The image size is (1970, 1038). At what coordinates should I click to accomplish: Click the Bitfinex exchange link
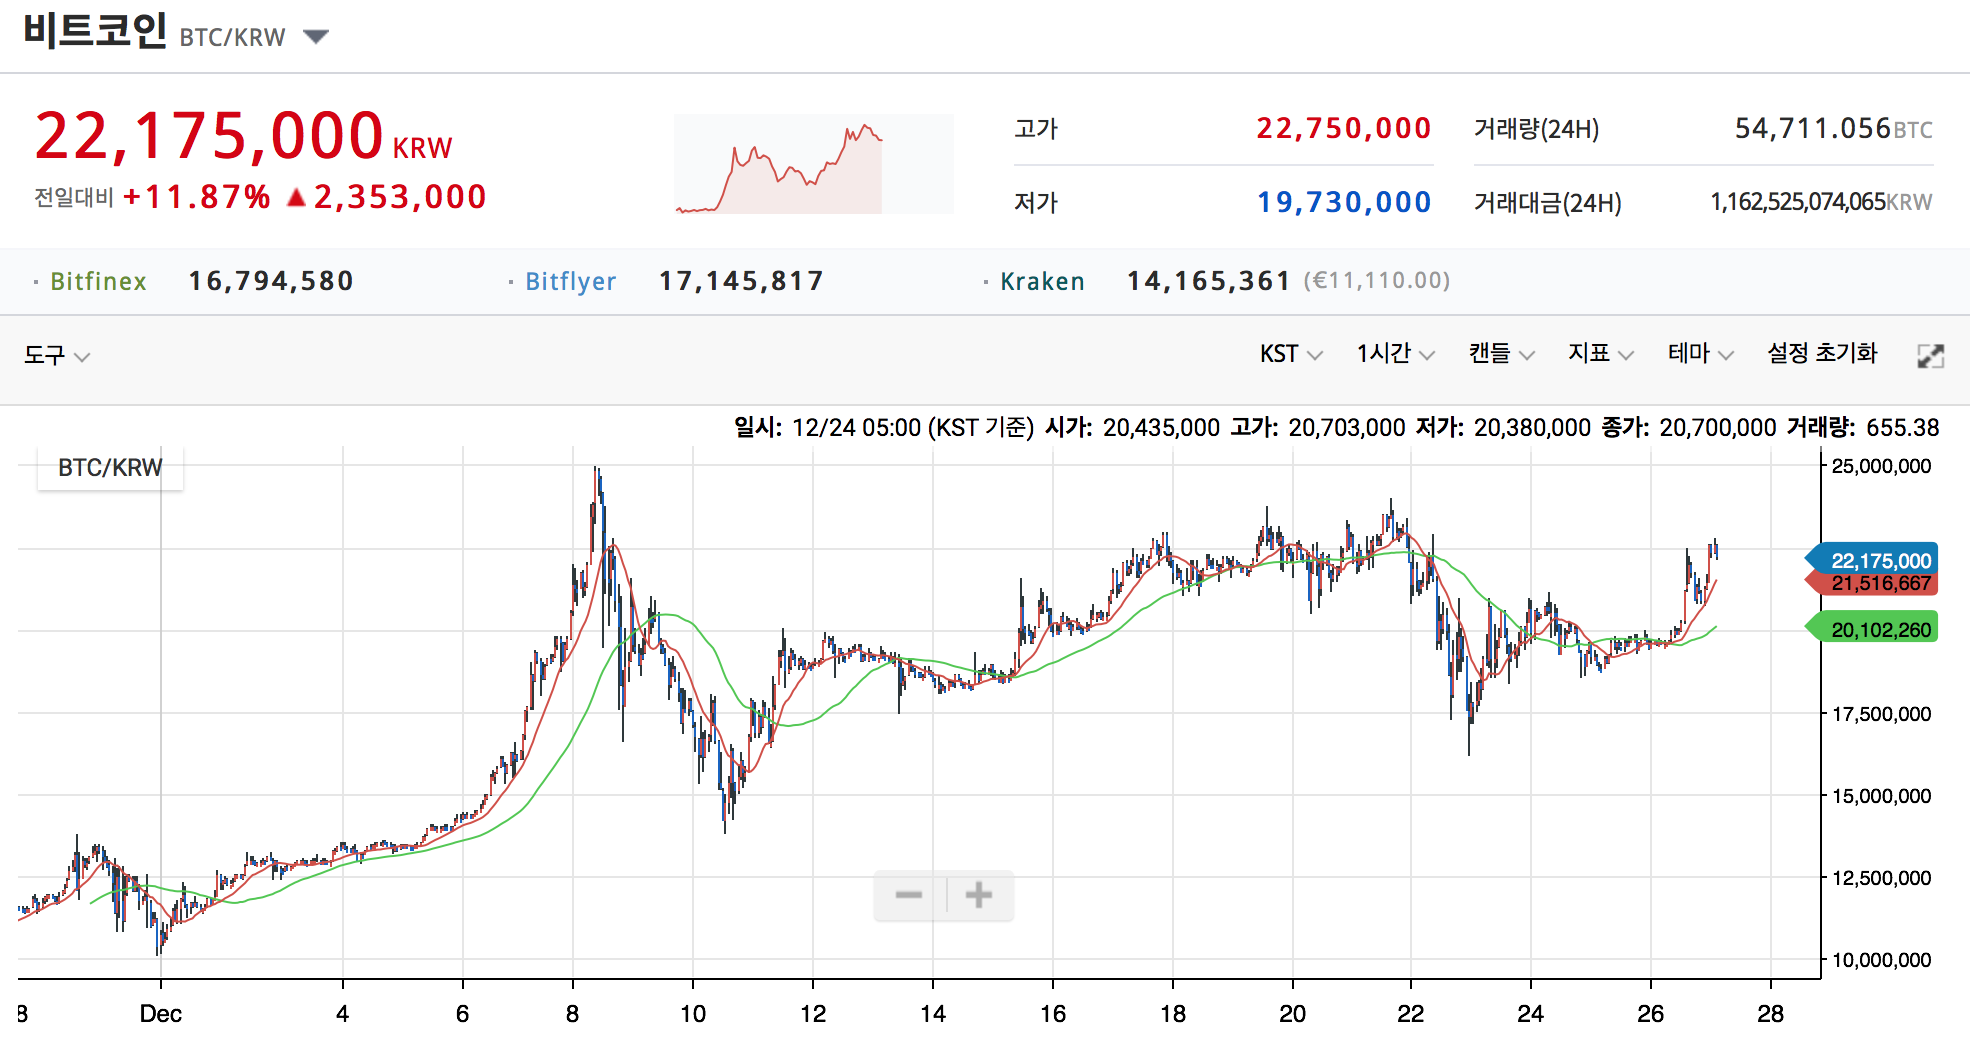pos(98,282)
